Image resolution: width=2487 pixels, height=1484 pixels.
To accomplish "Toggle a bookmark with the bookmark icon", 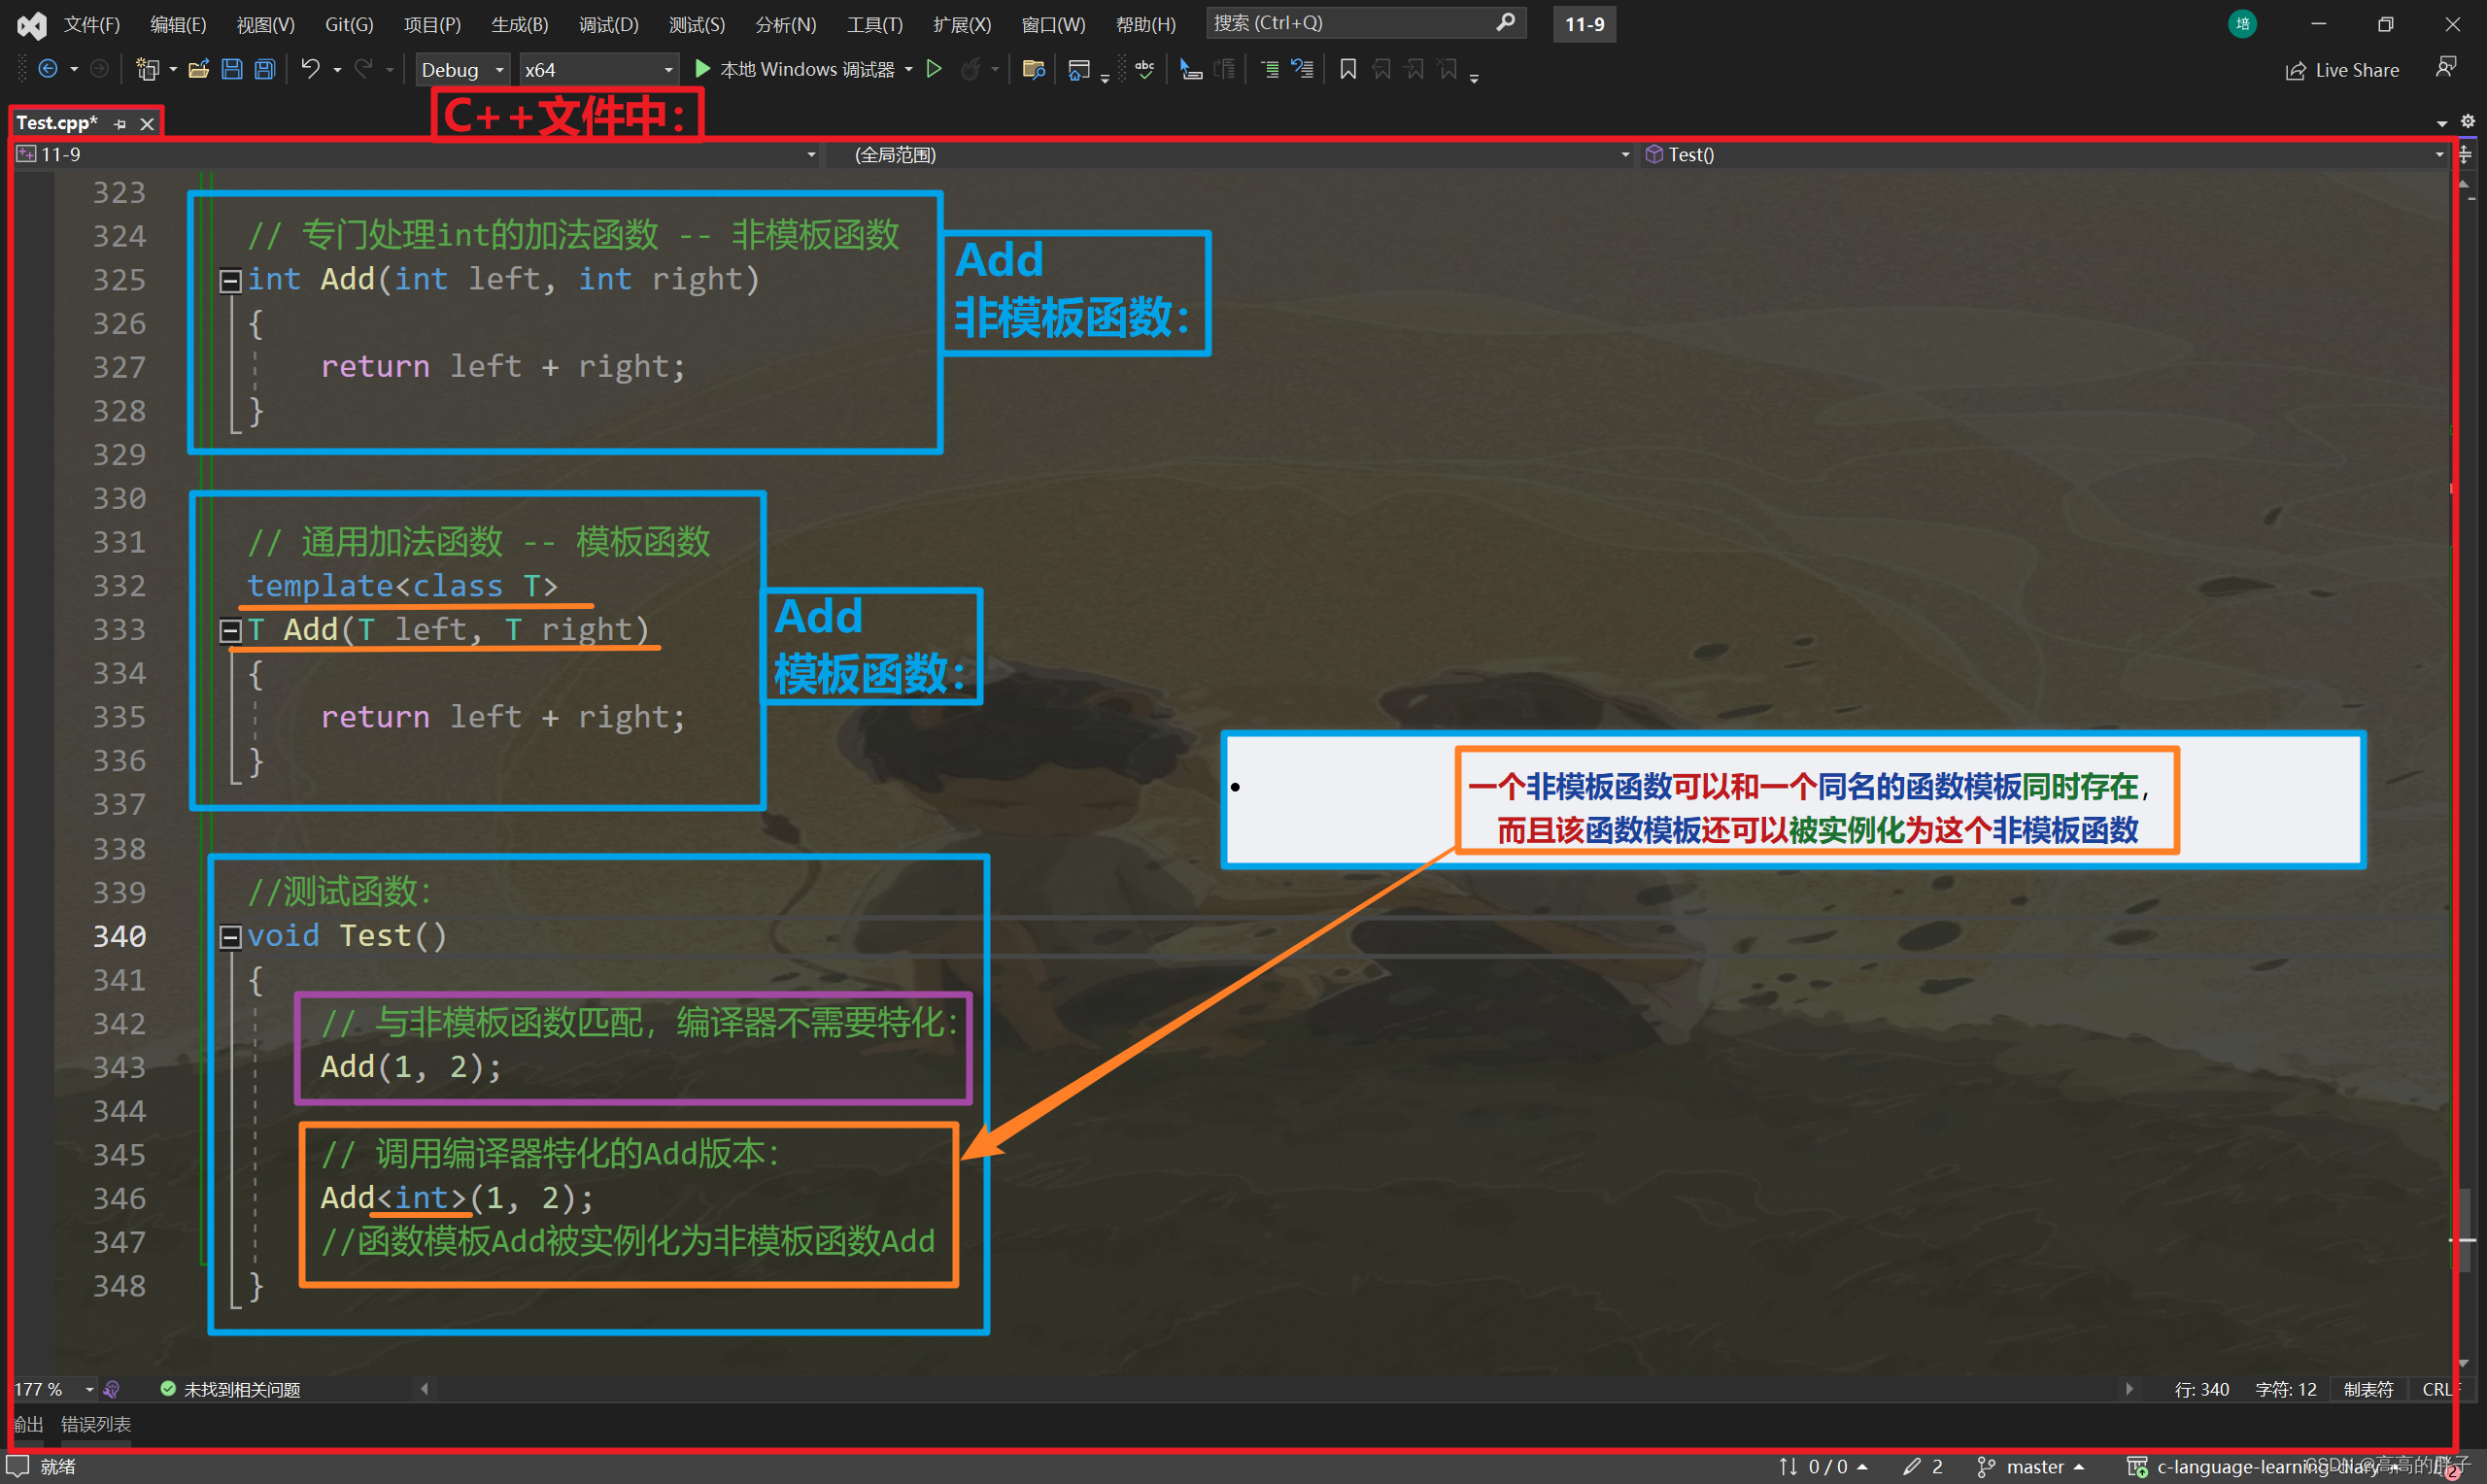I will [x=1347, y=69].
